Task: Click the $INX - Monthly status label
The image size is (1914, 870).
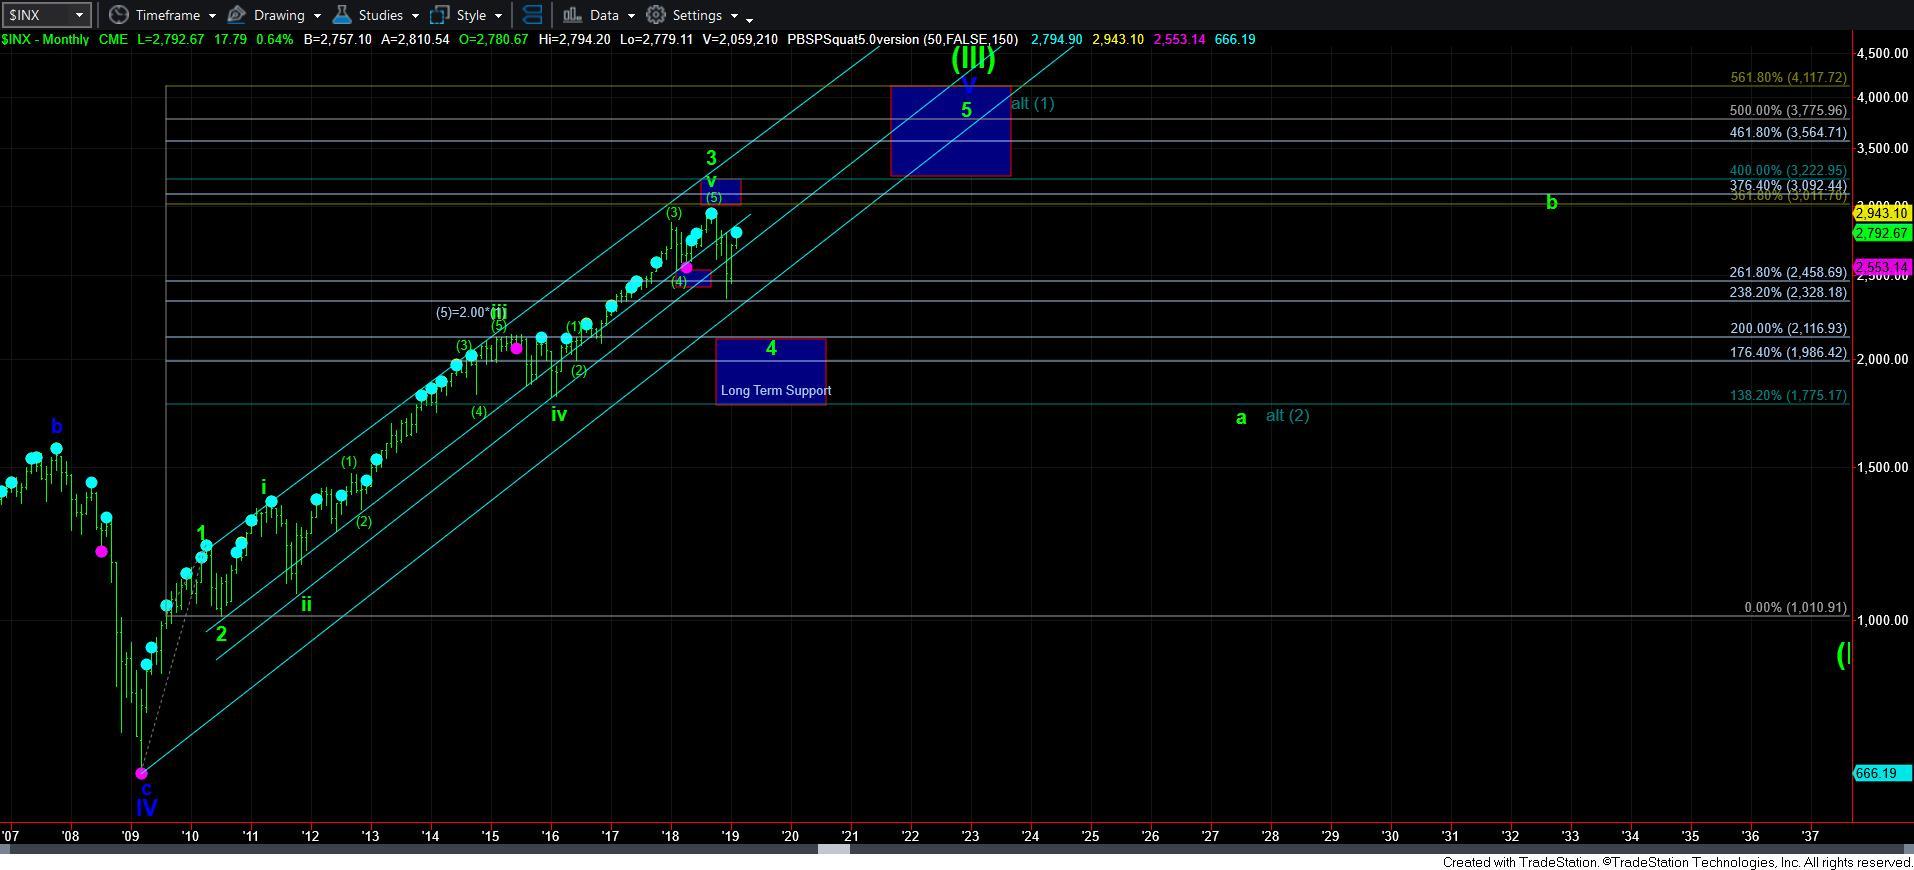Action: [45, 39]
